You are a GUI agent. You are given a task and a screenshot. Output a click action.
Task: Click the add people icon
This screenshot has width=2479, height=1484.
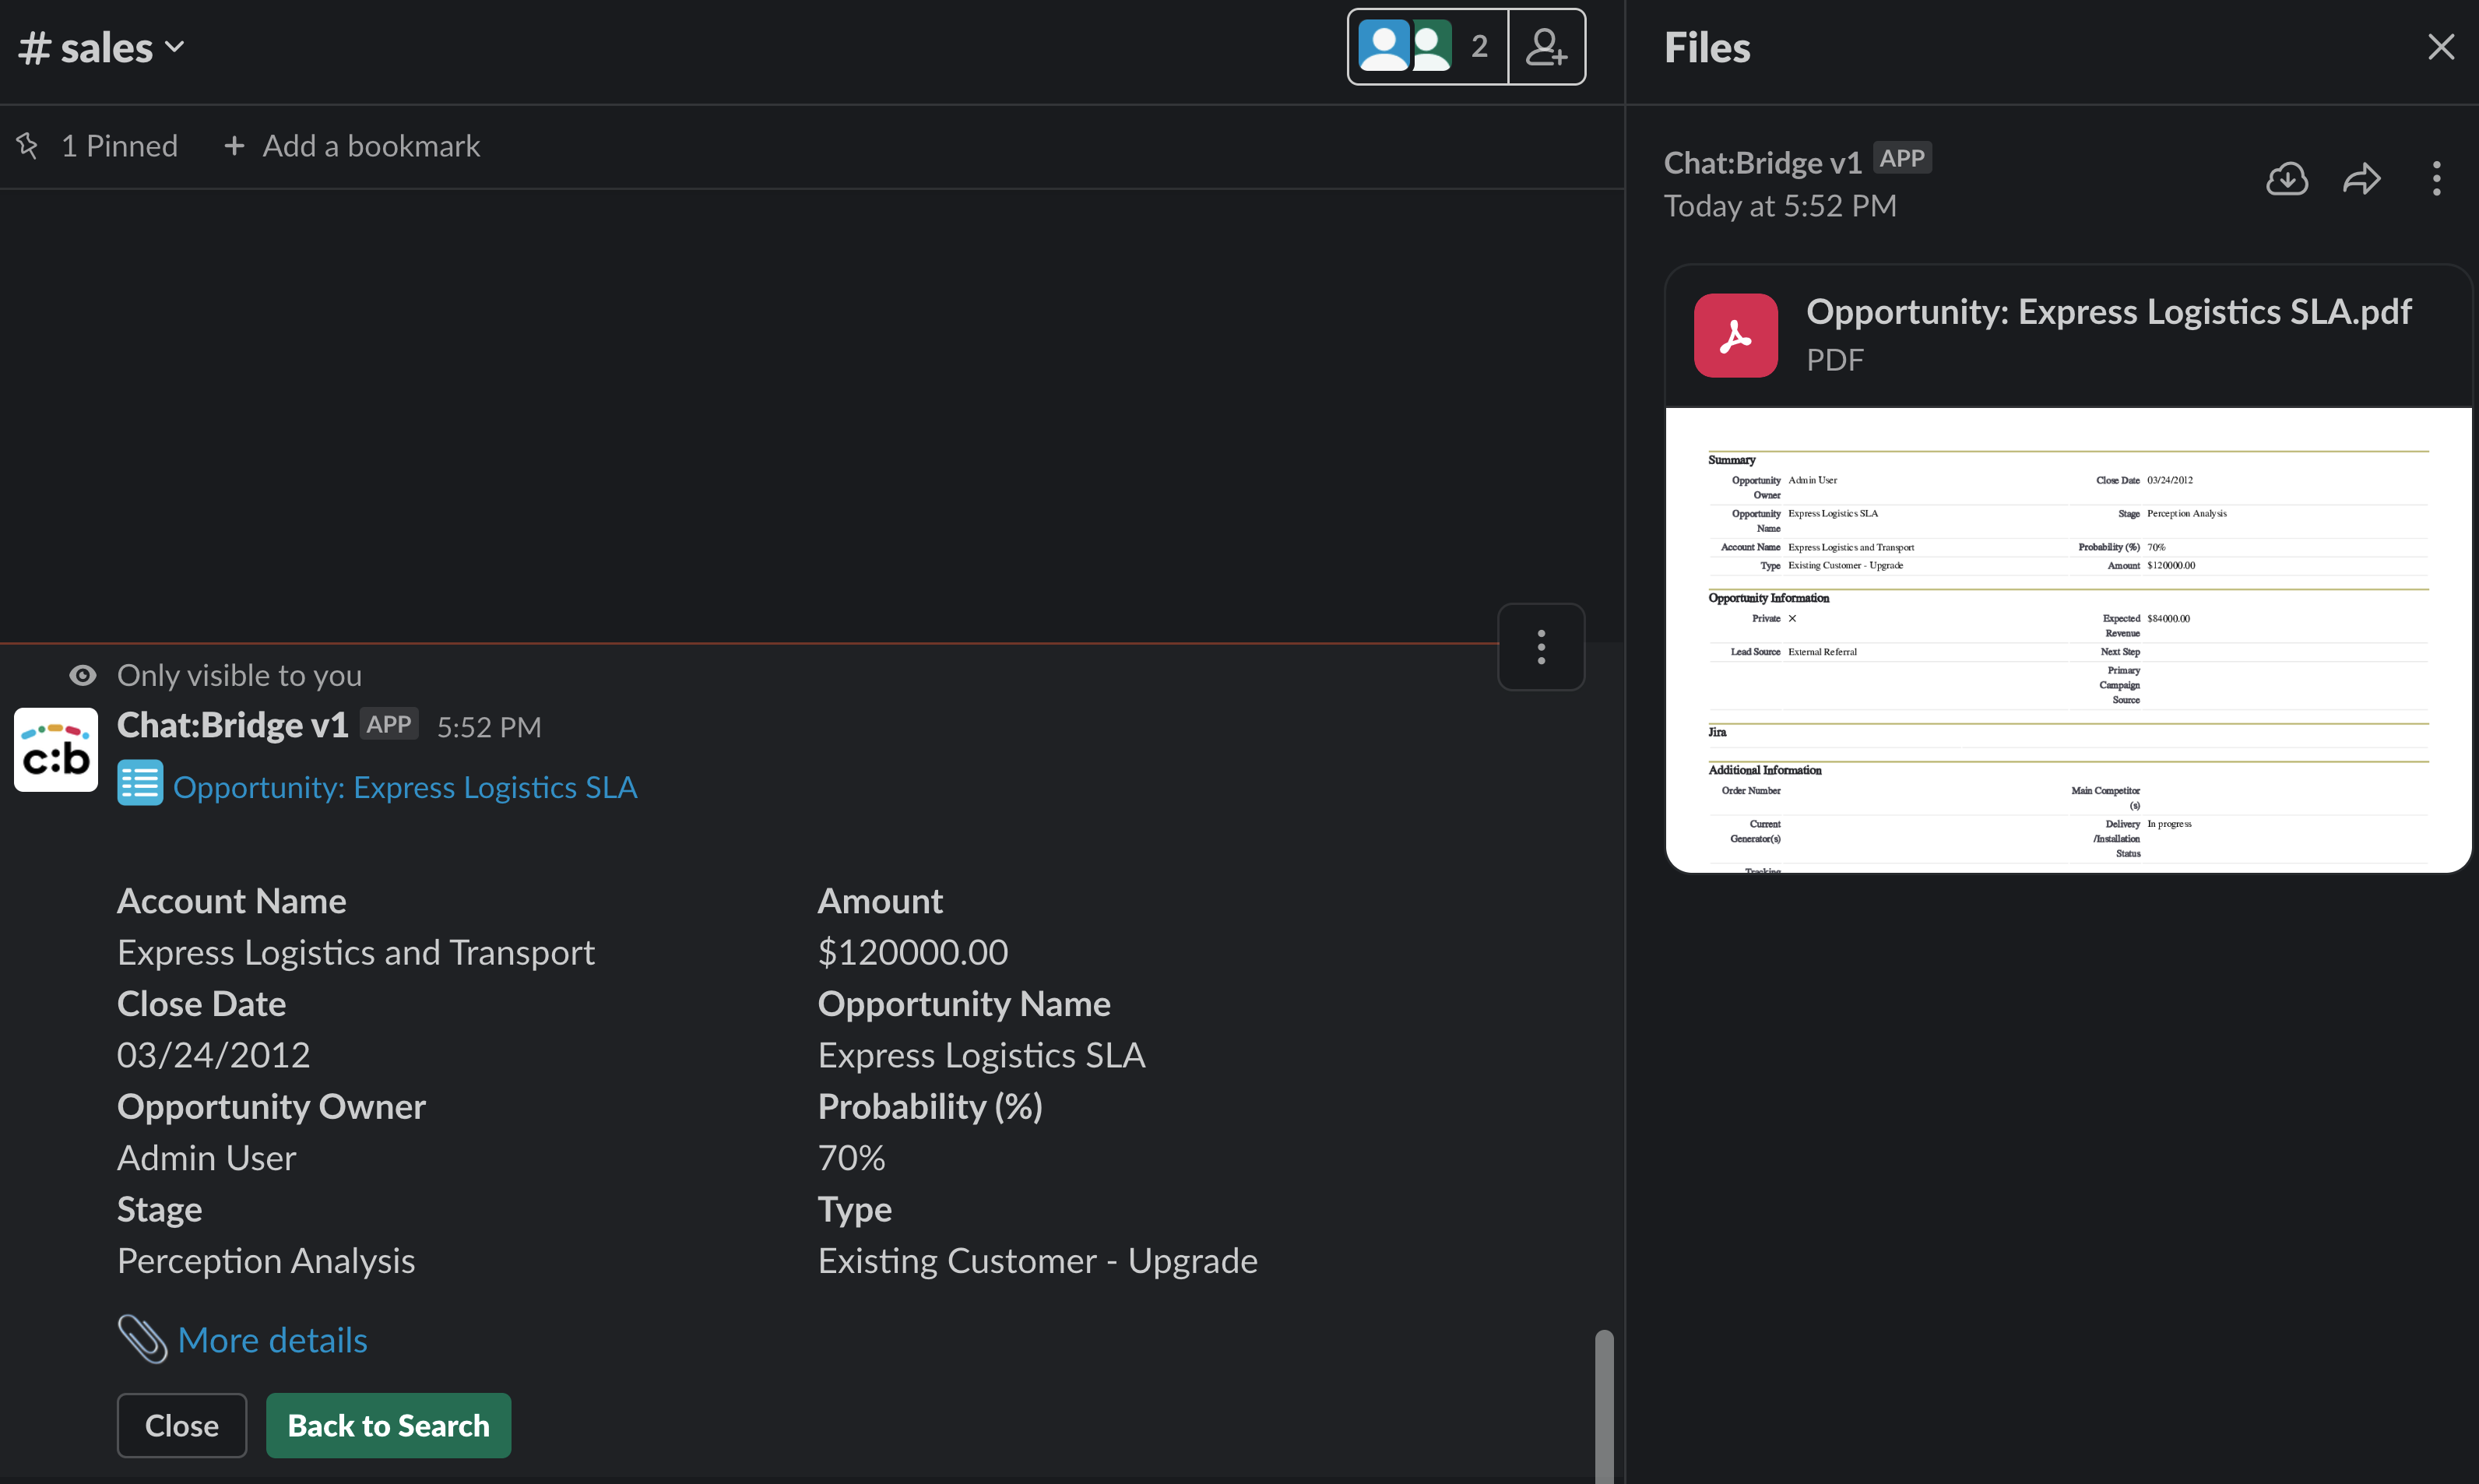click(1546, 47)
